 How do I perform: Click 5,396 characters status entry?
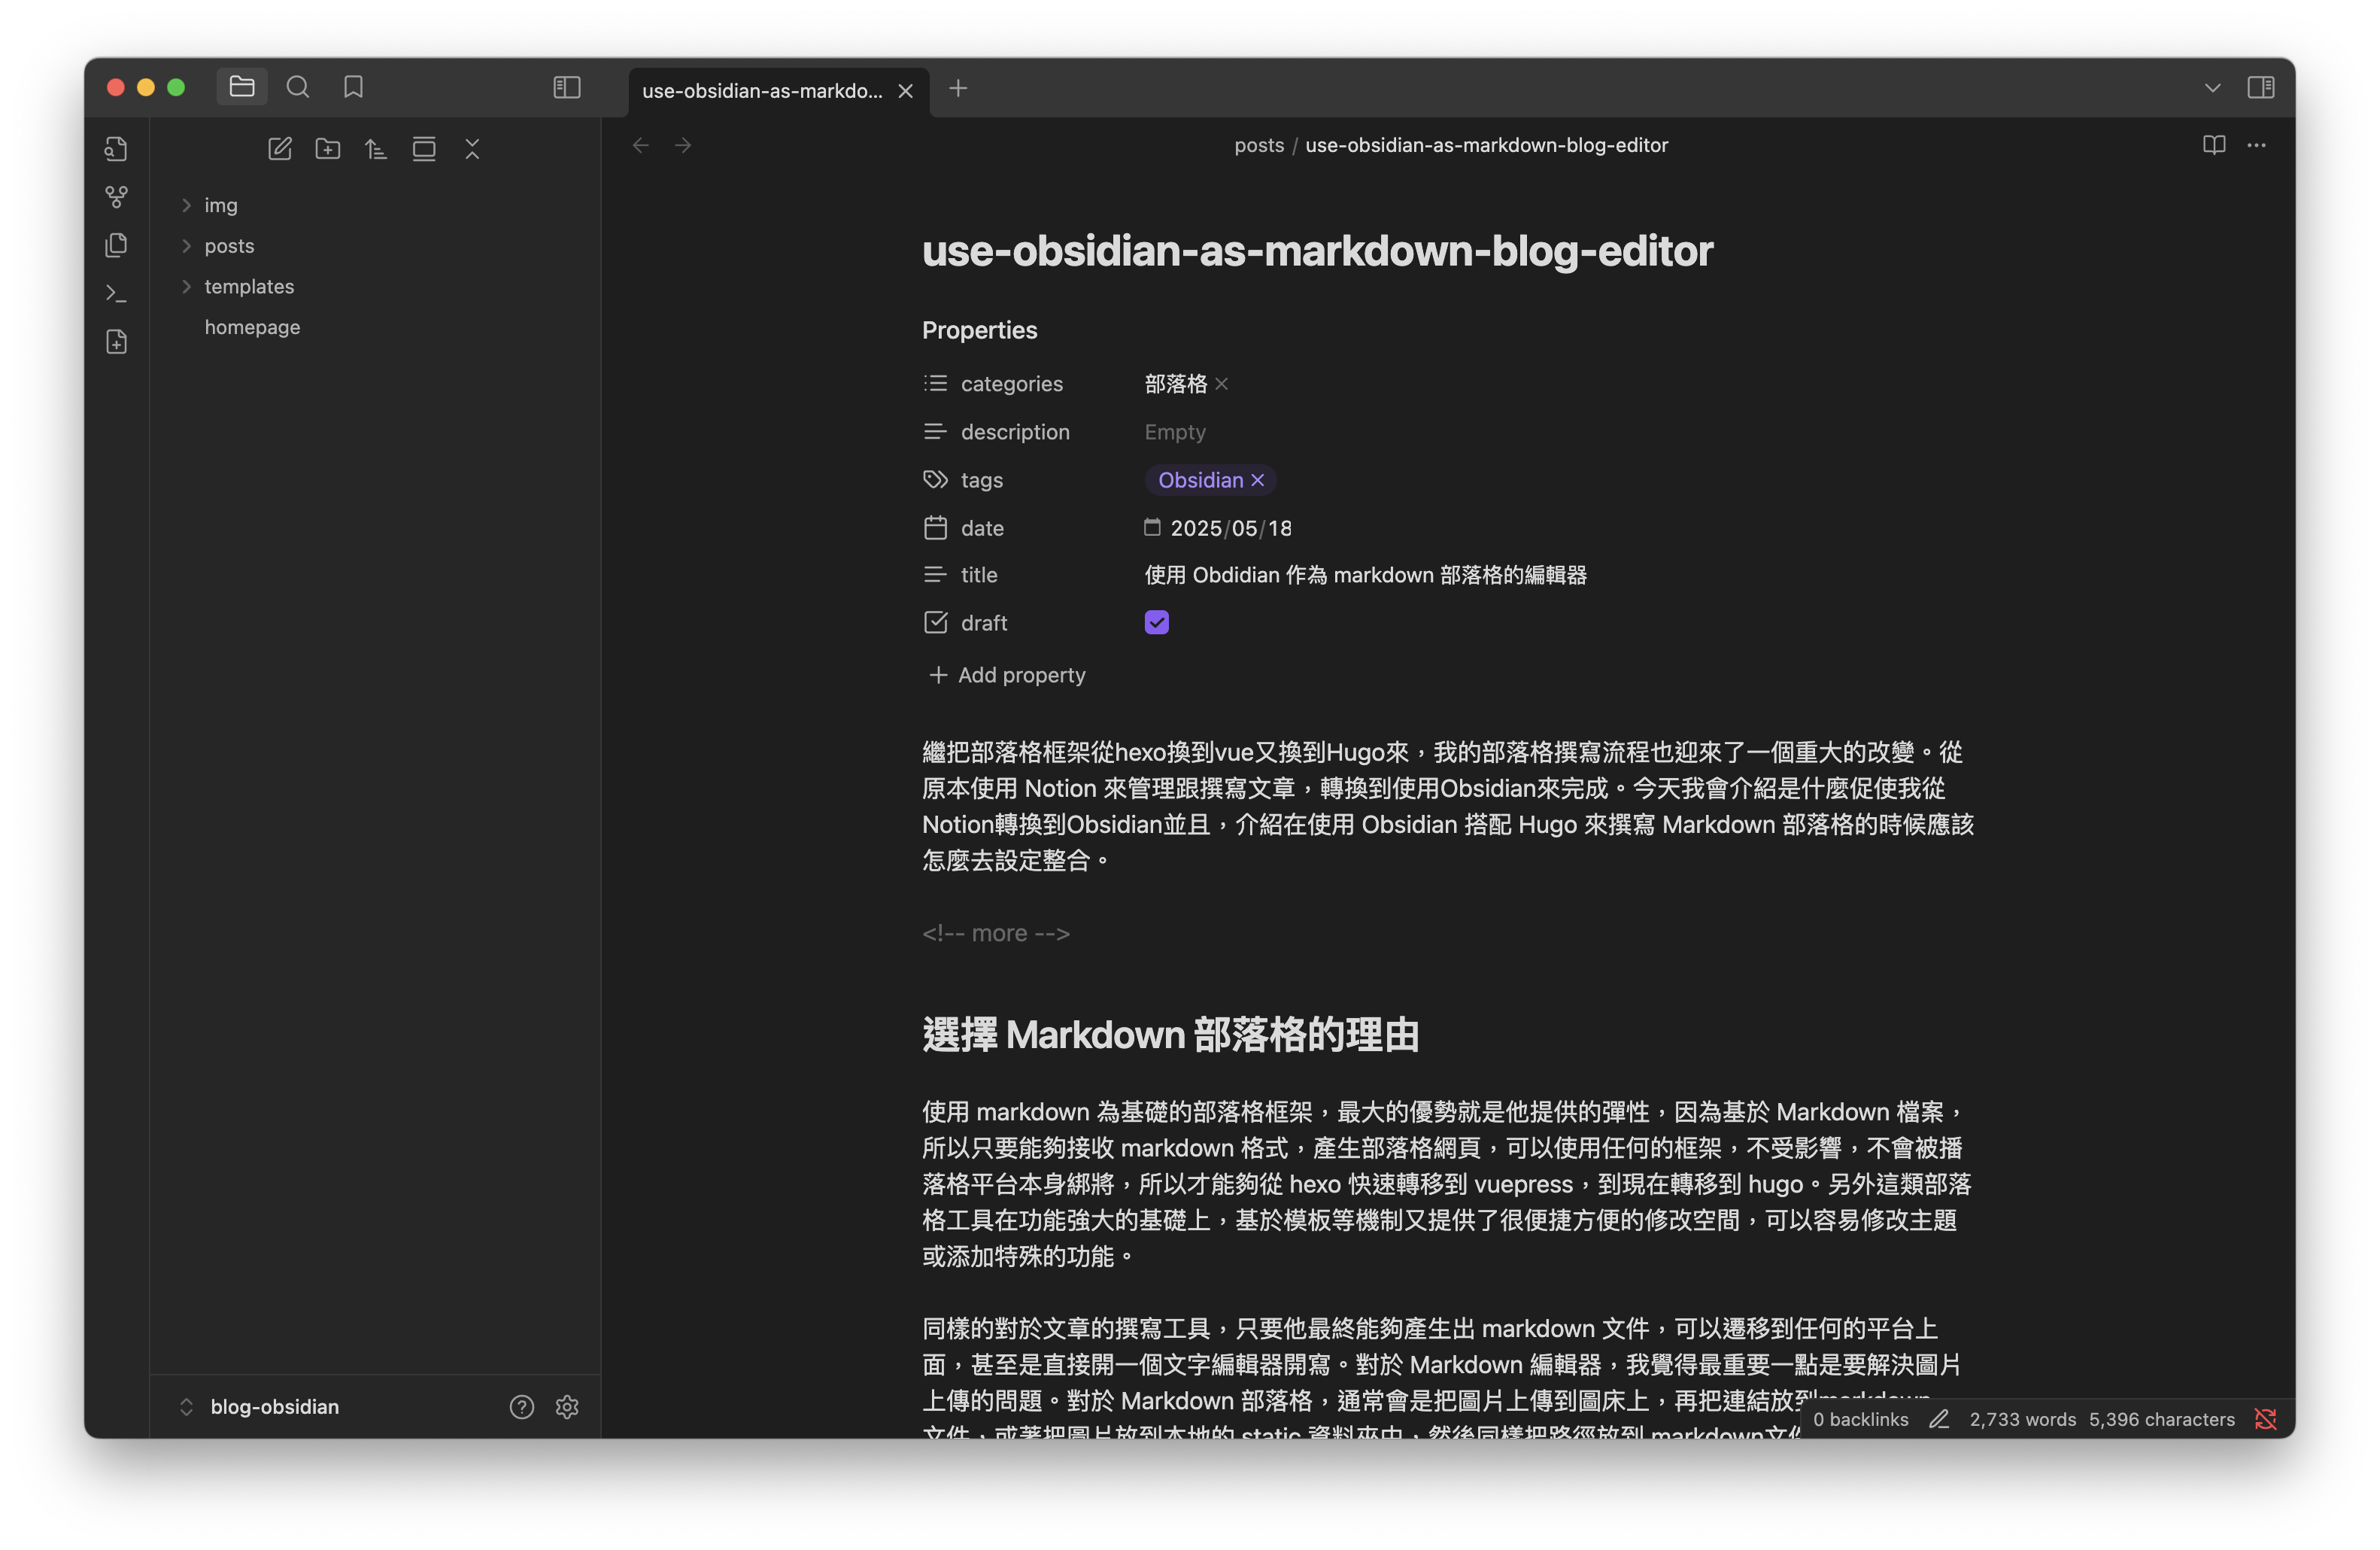click(2161, 1419)
